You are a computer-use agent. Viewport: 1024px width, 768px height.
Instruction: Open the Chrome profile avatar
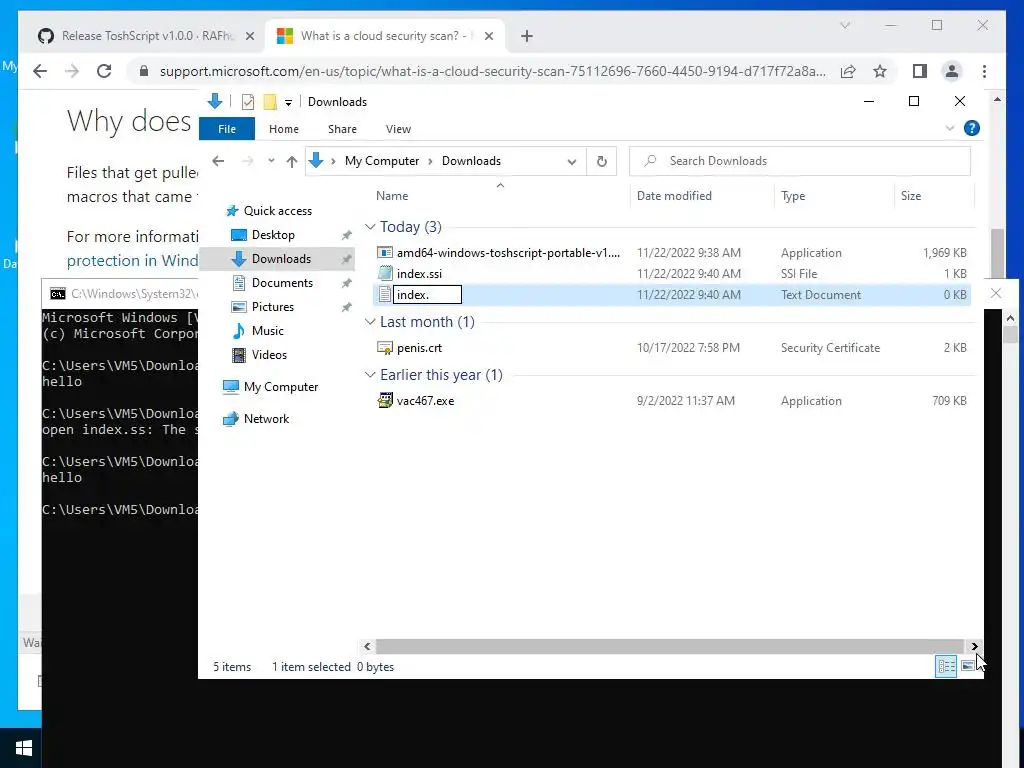[952, 71]
